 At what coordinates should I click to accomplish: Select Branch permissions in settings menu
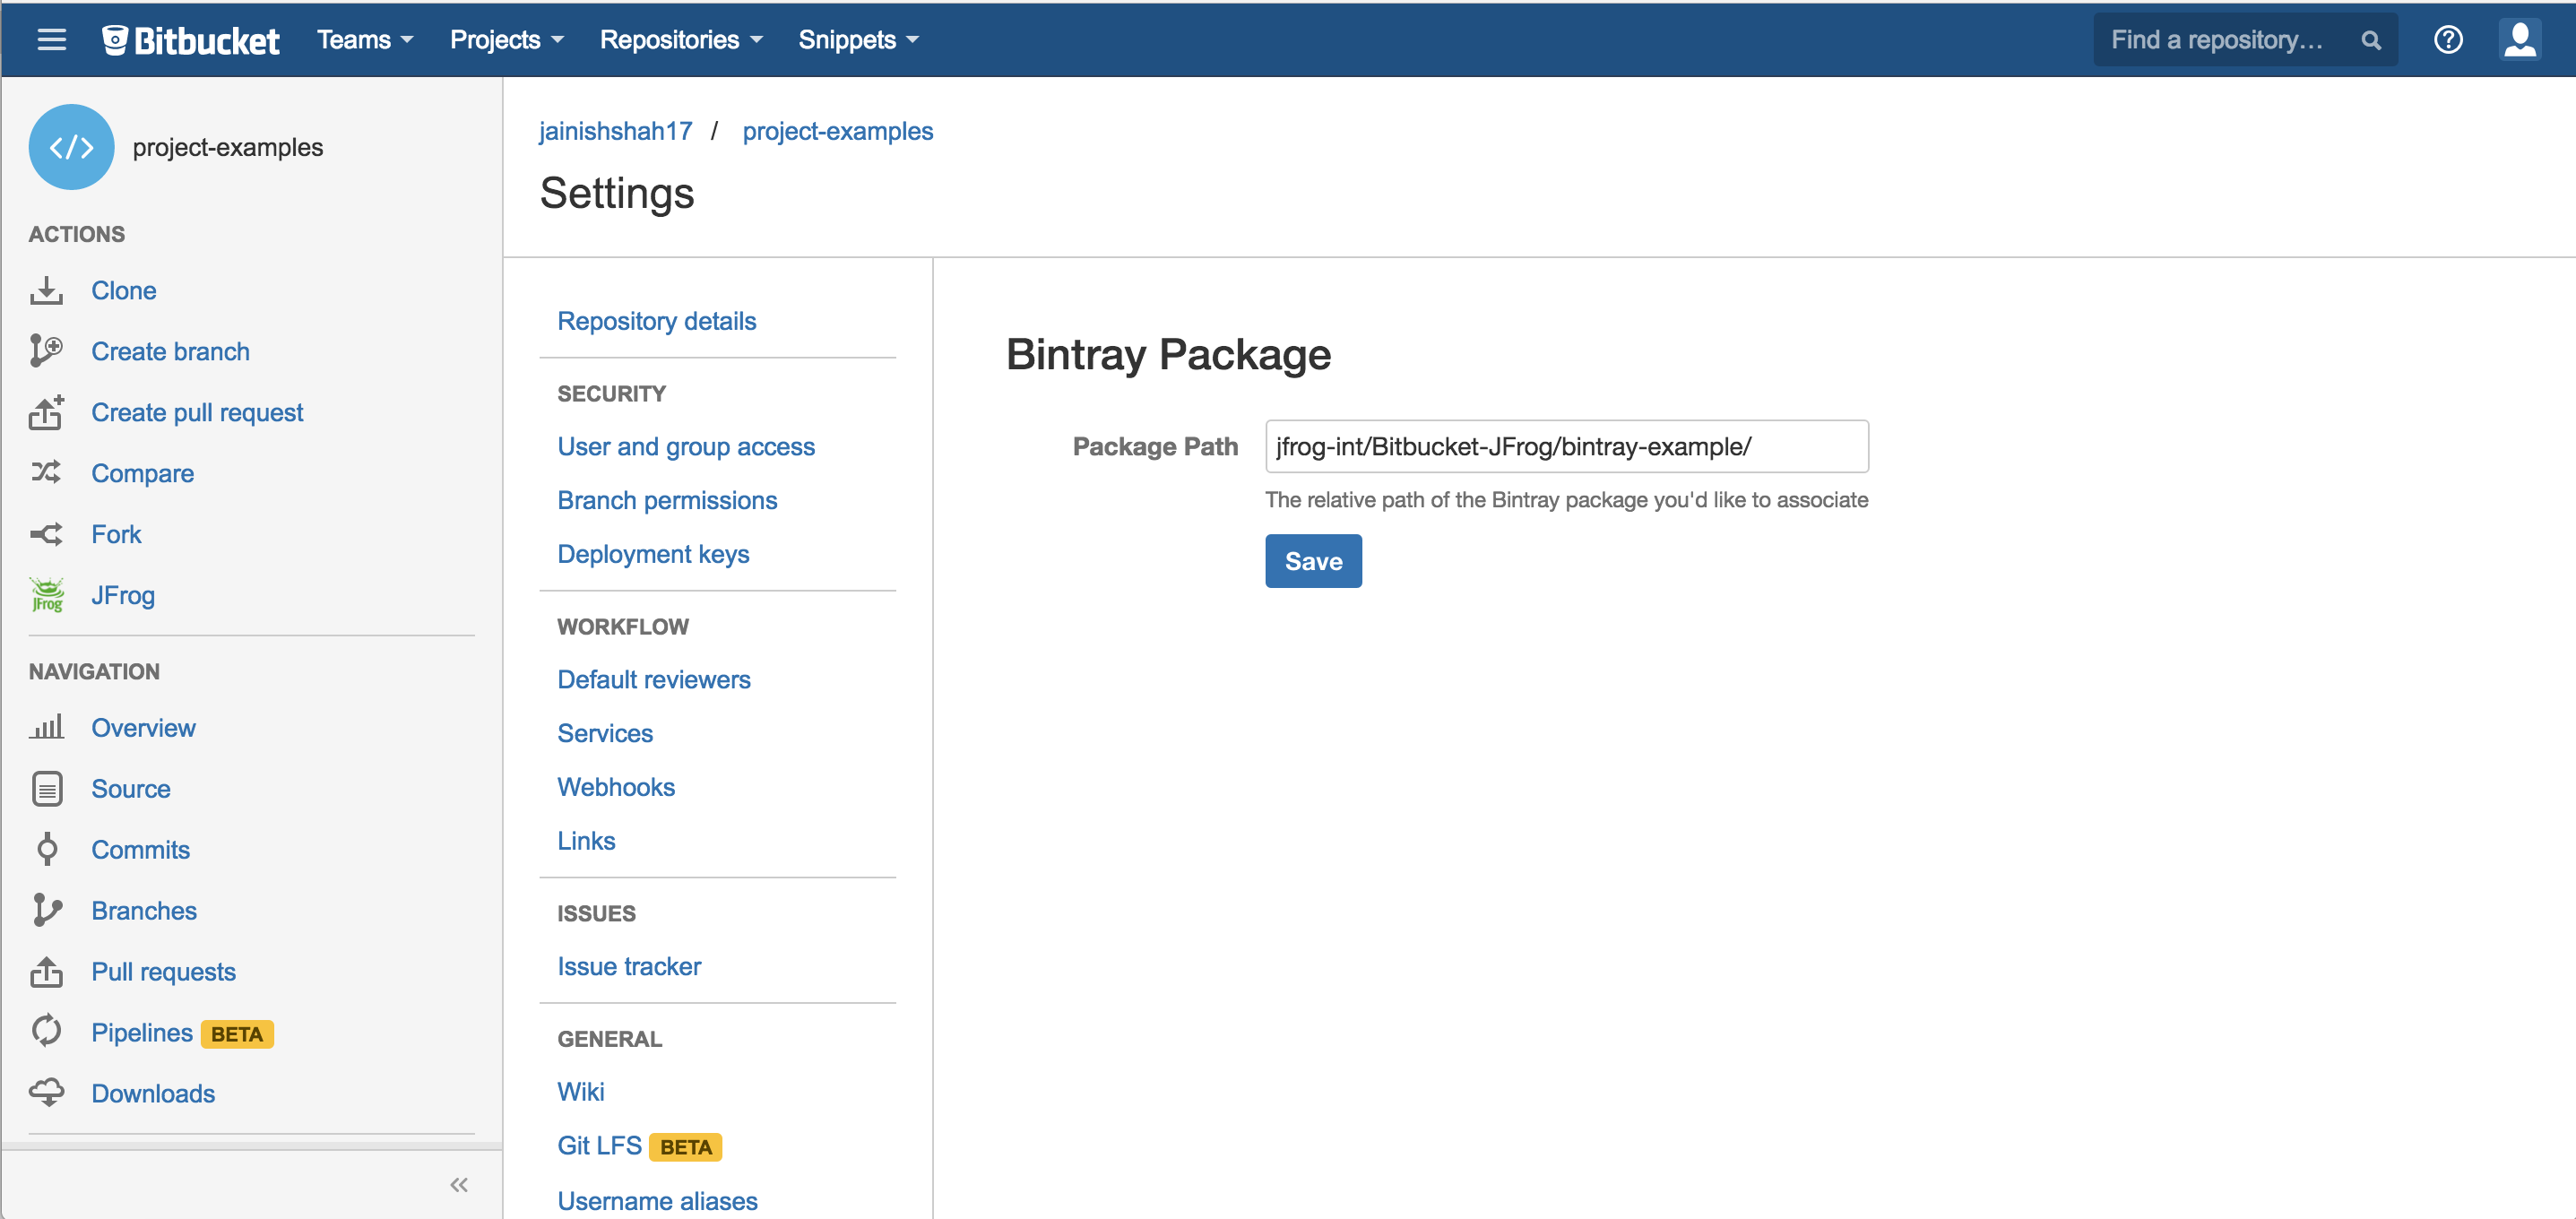tap(667, 500)
